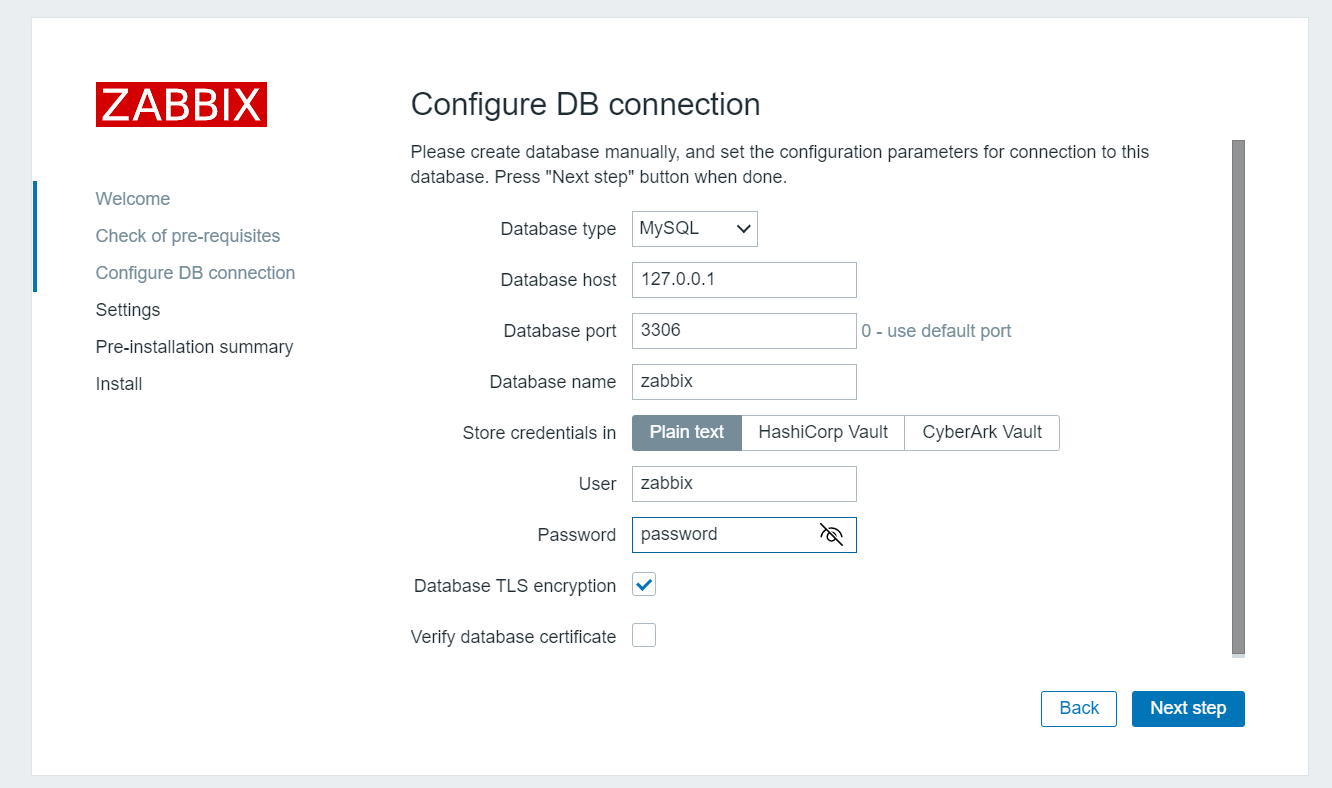The image size is (1332, 788).
Task: Click the 'Database port' label
Action: coord(560,331)
